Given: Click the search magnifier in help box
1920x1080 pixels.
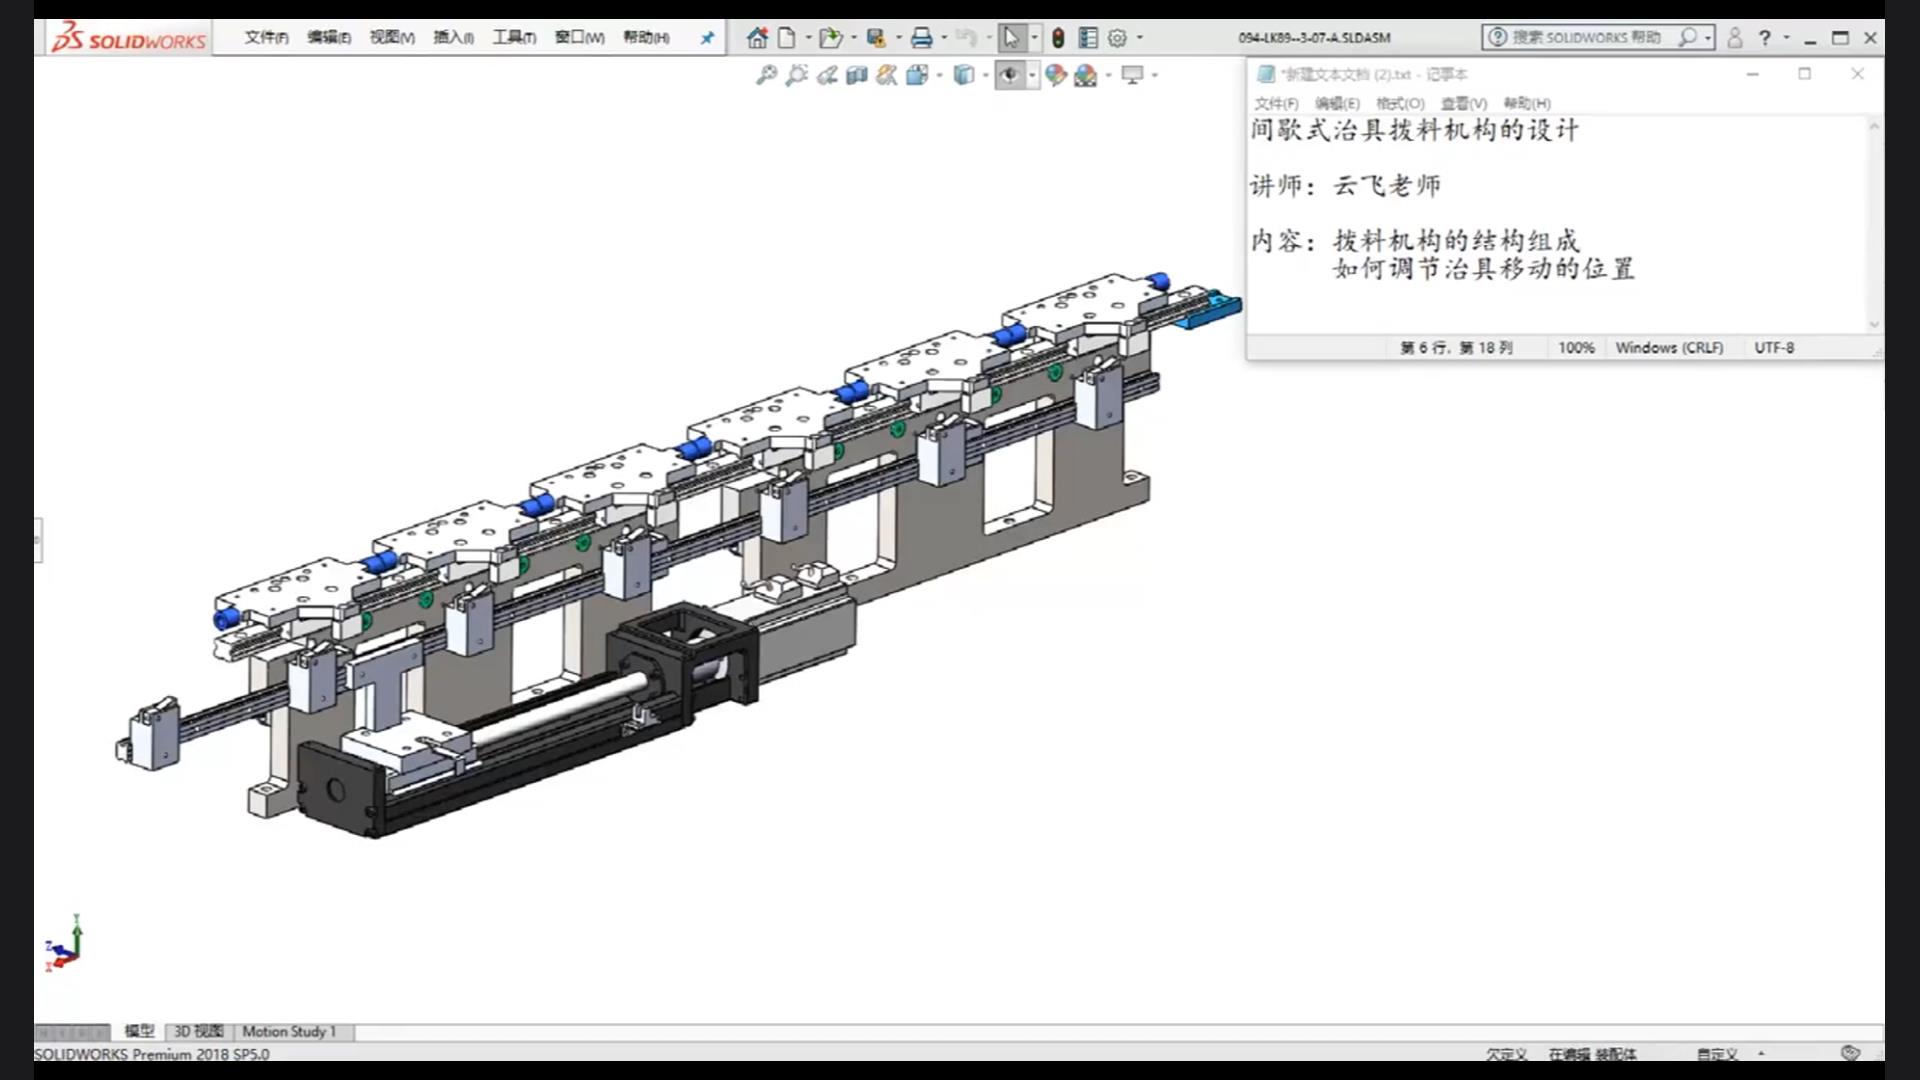Looking at the screenshot, I should pos(1688,38).
